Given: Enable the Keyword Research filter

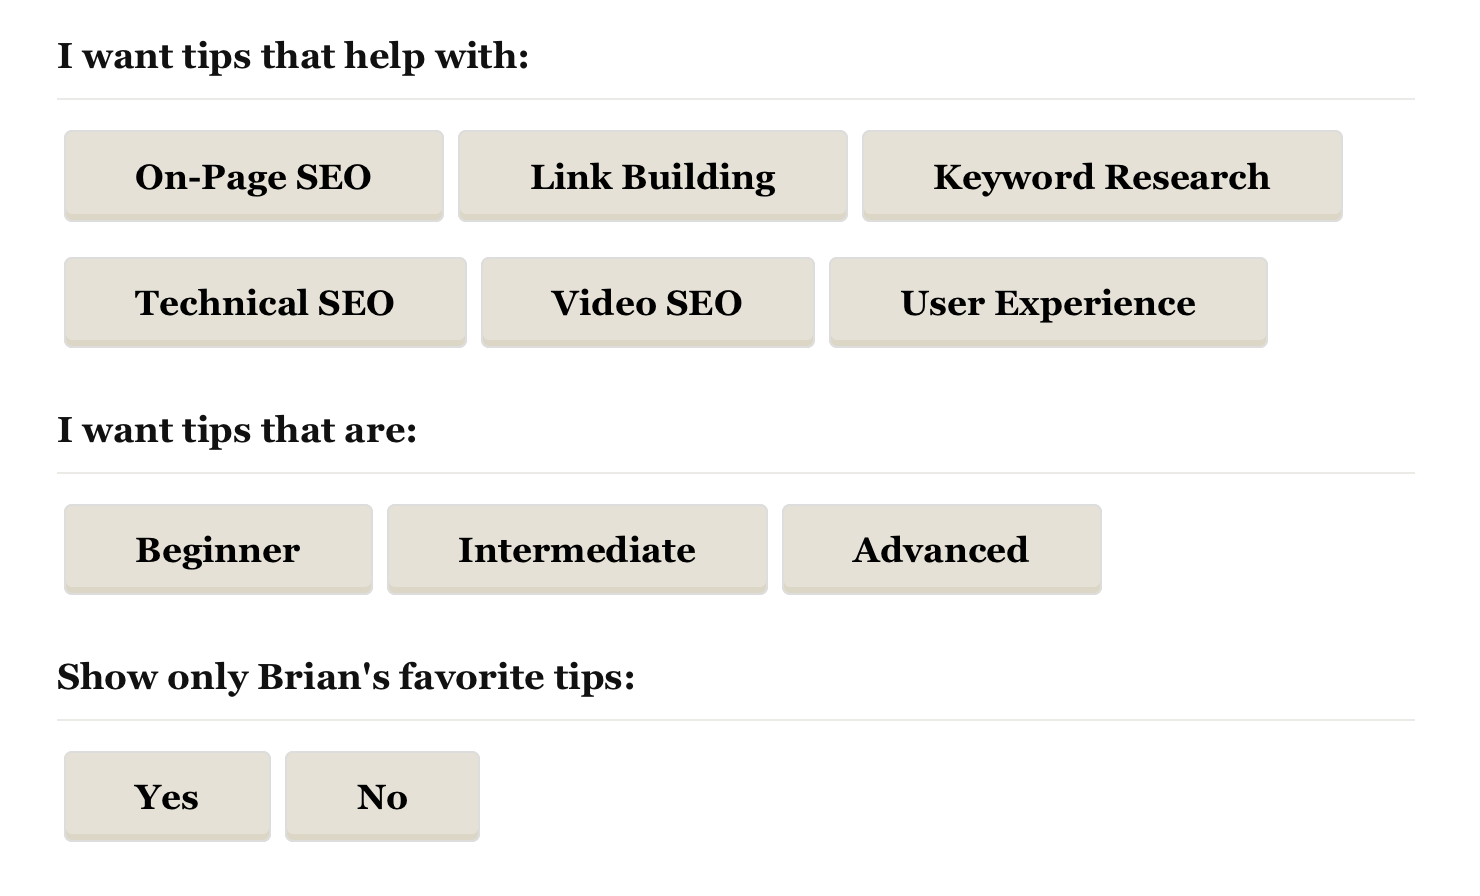Looking at the screenshot, I should coord(1101,176).
